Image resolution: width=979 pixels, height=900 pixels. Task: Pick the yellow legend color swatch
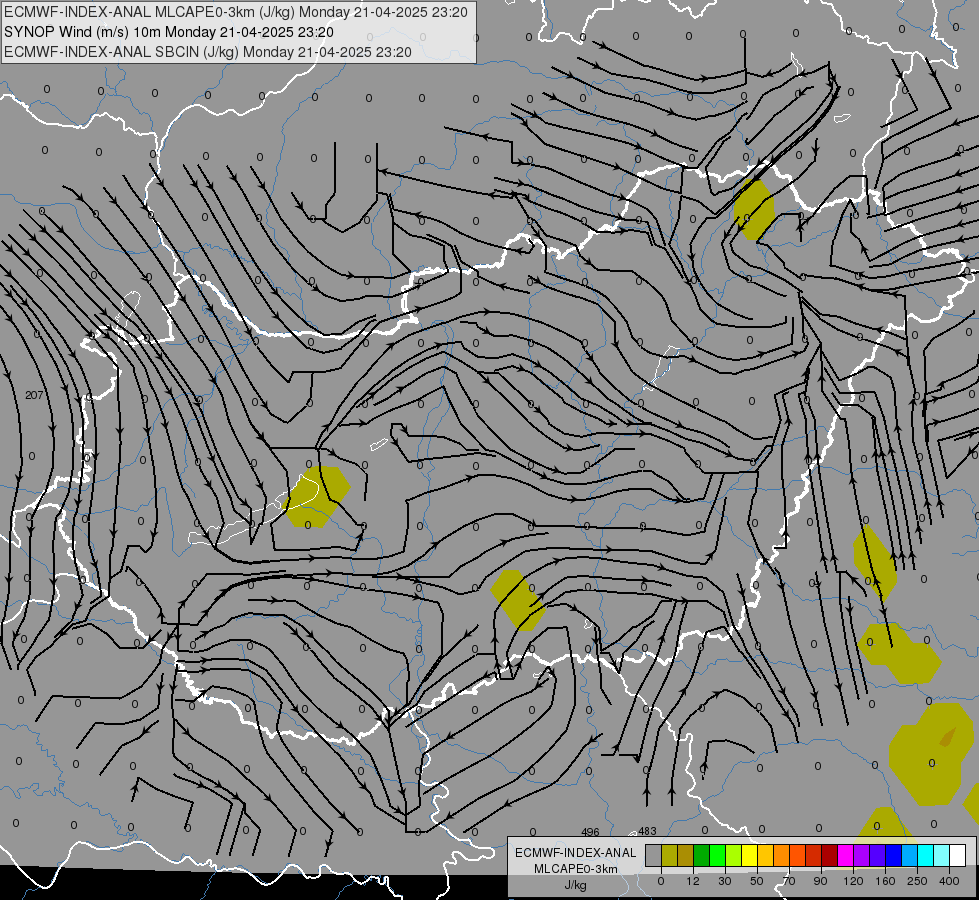pyautogui.click(x=750, y=856)
